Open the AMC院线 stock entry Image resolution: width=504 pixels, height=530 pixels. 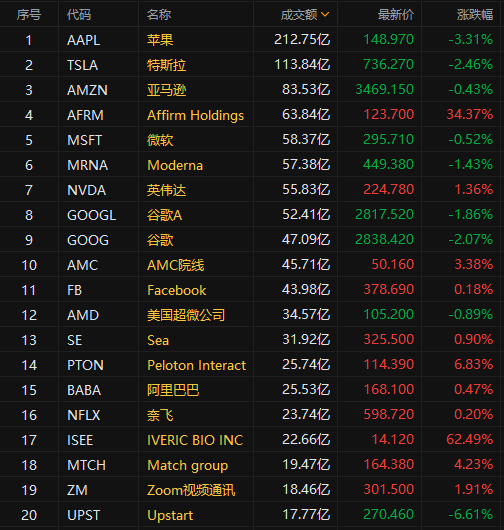pos(175,265)
